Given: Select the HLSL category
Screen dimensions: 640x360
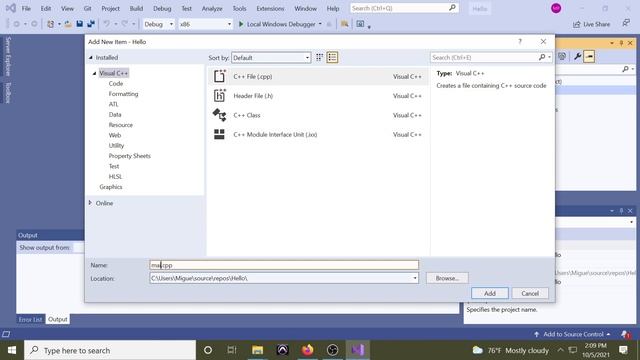Looking at the screenshot, I should 115,176.
